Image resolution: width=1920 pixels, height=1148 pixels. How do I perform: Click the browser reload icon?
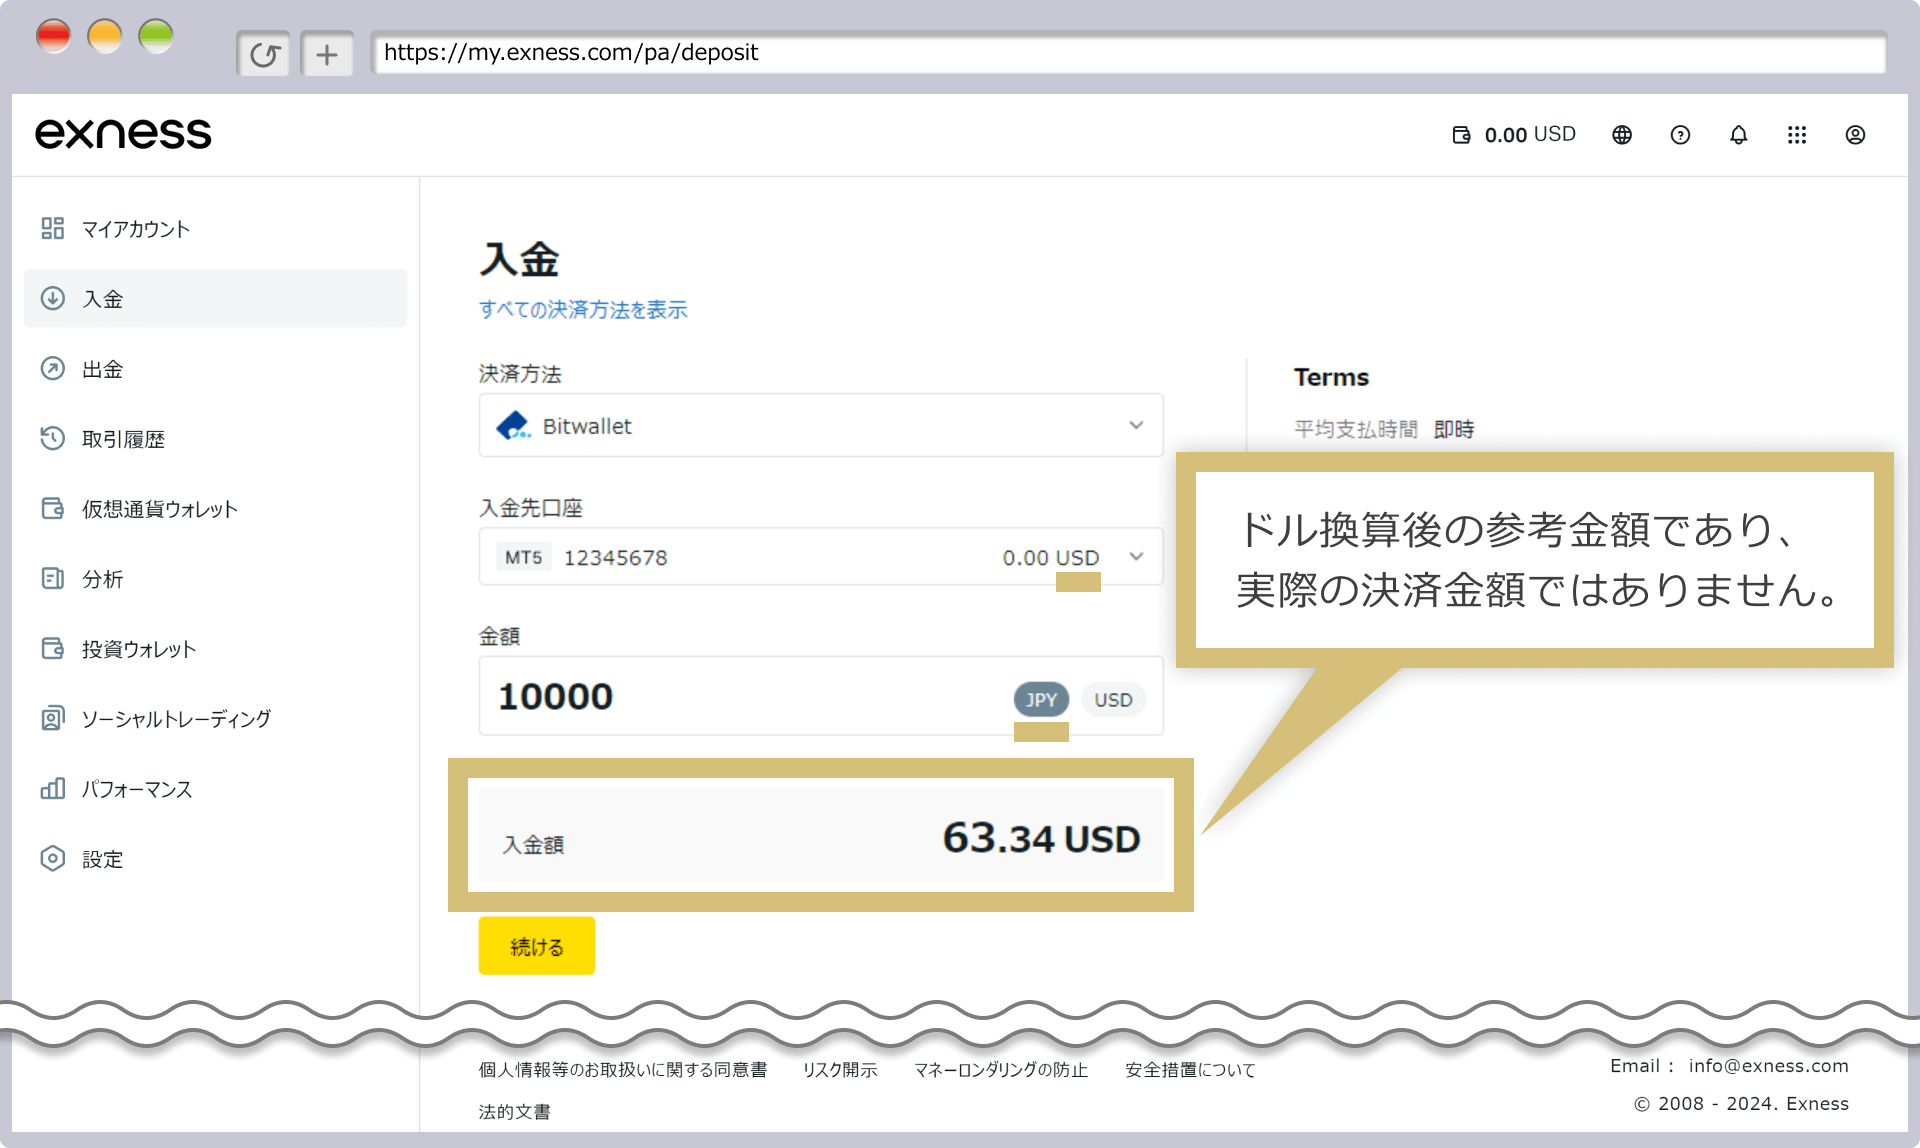click(x=264, y=54)
